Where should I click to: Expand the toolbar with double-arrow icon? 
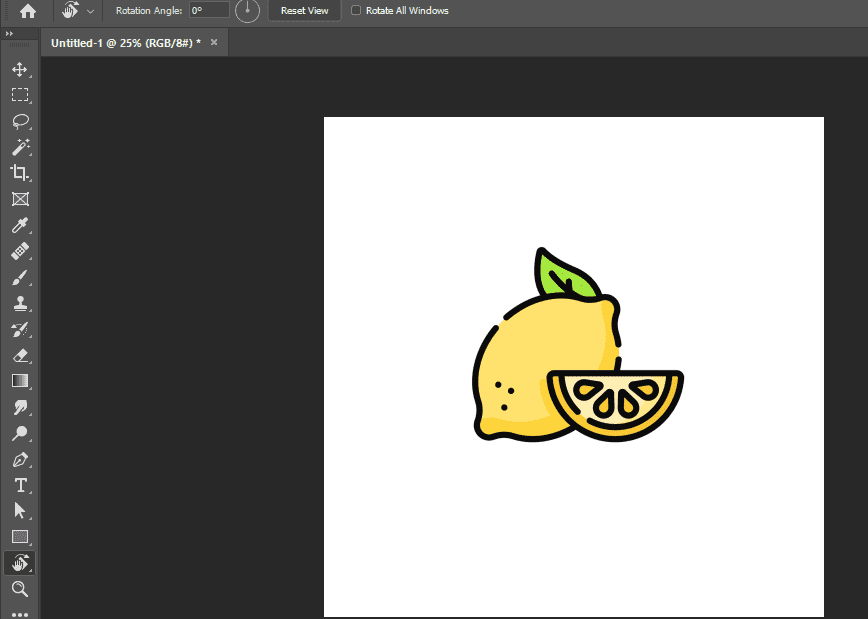pos(9,34)
